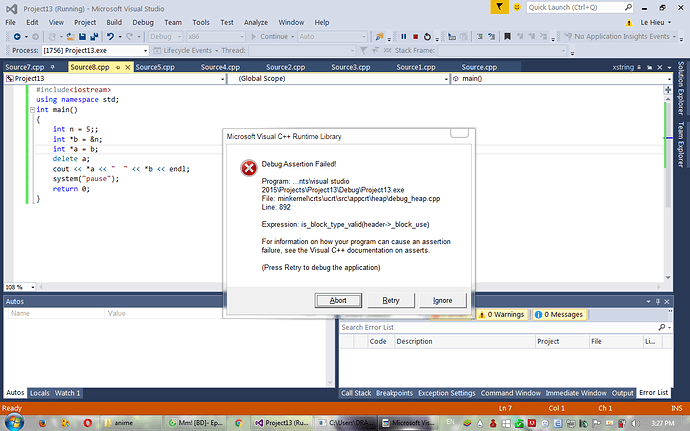Switch to the Call Stack tab

356,393
